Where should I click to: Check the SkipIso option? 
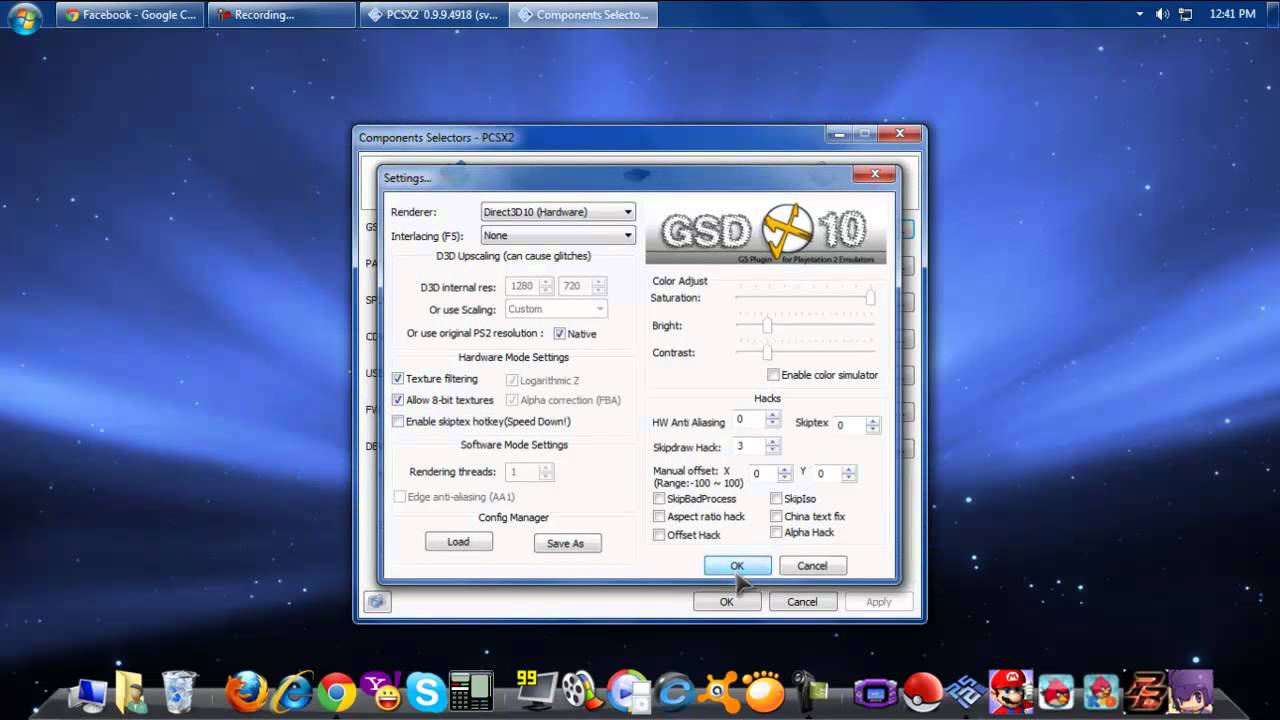(776, 499)
